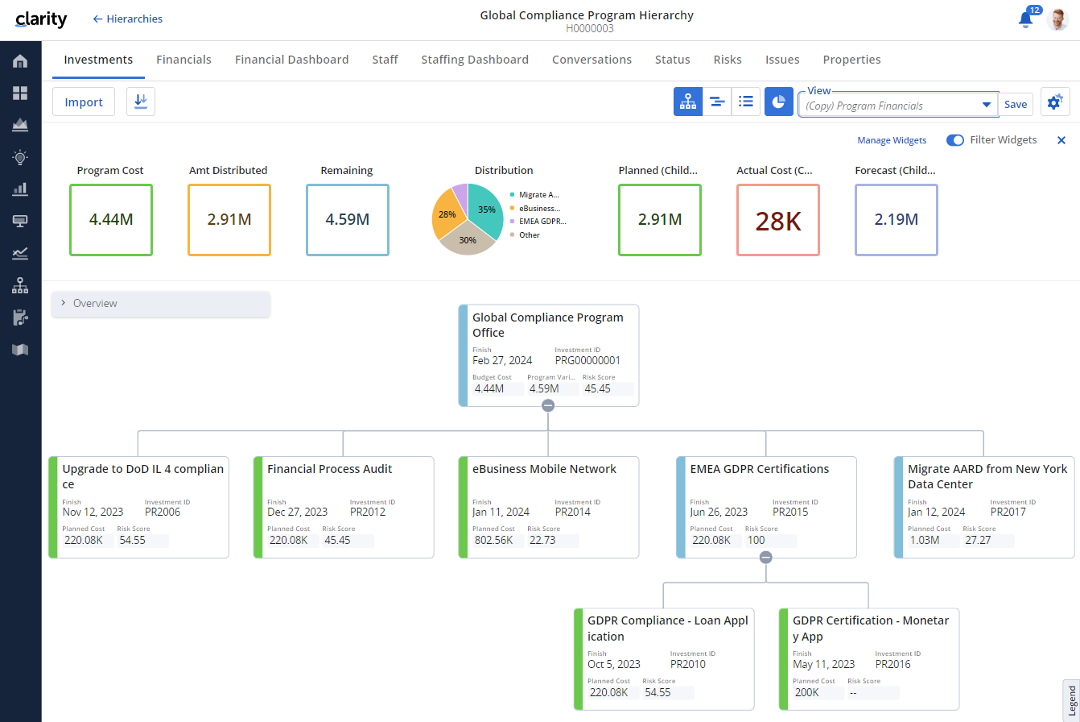Open the View dropdown list

(x=986, y=105)
